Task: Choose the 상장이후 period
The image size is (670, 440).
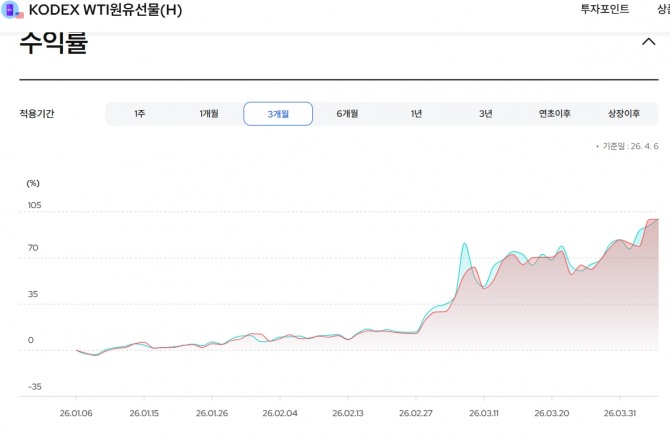Action: coord(623,114)
